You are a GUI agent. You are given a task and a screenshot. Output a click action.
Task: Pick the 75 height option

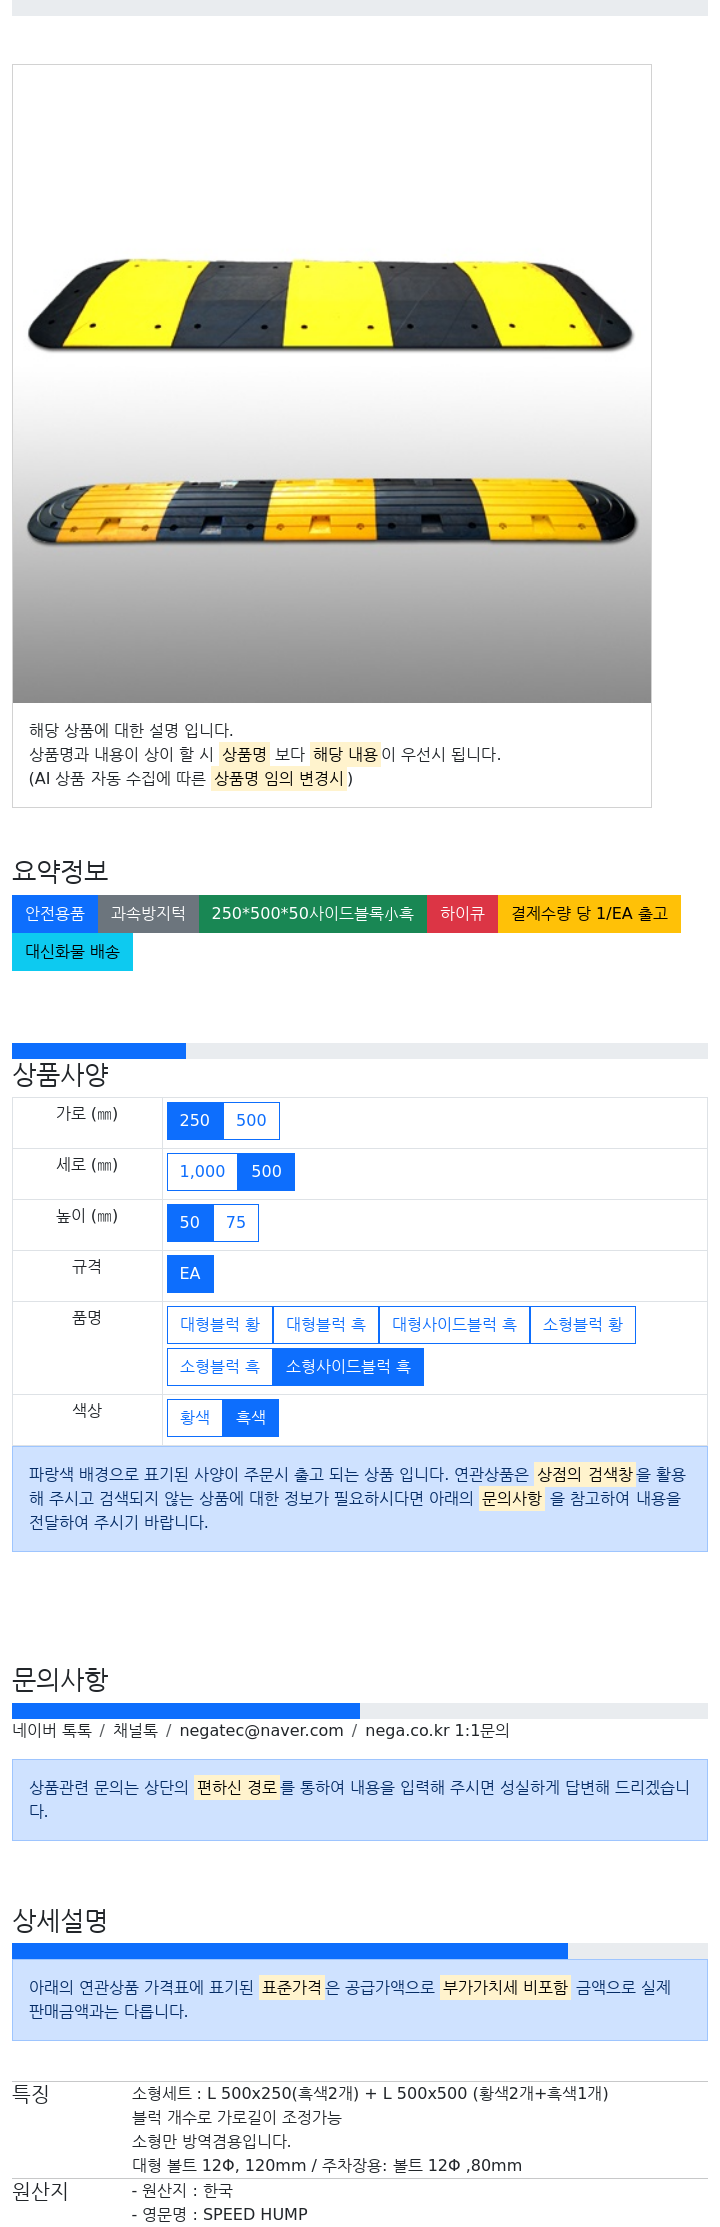point(236,1223)
